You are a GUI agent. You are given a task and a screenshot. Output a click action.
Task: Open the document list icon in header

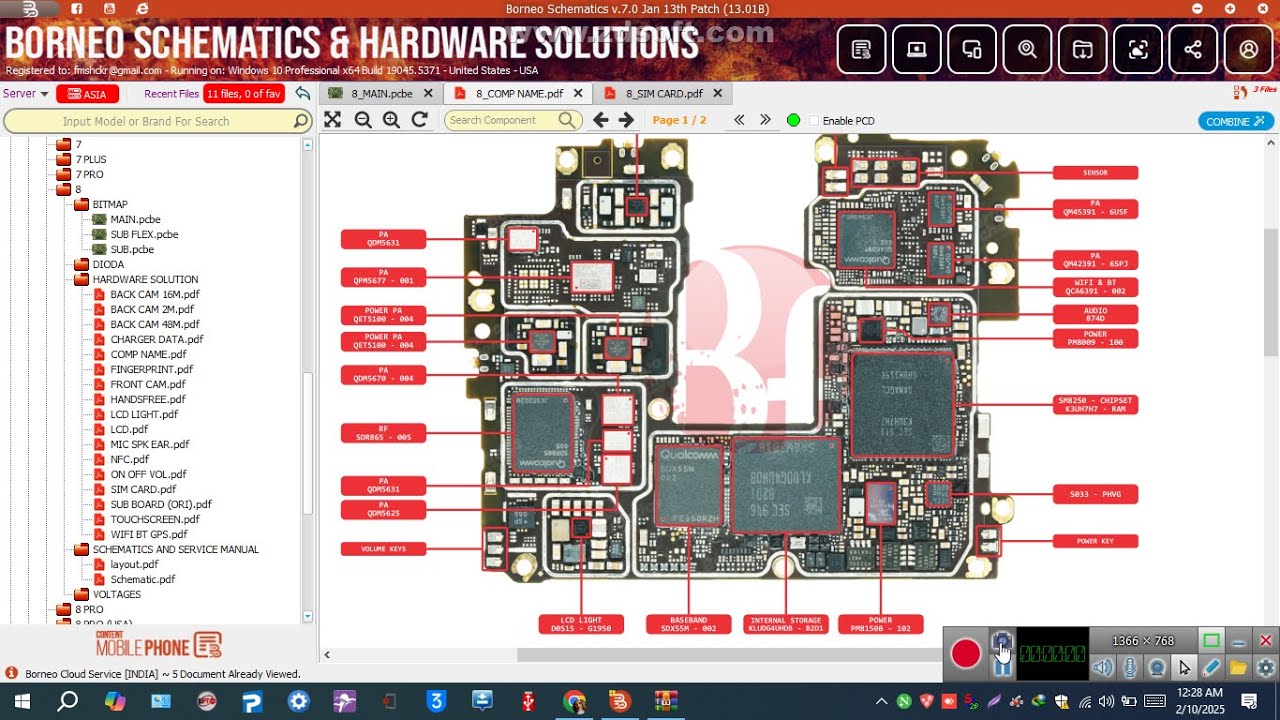(861, 49)
